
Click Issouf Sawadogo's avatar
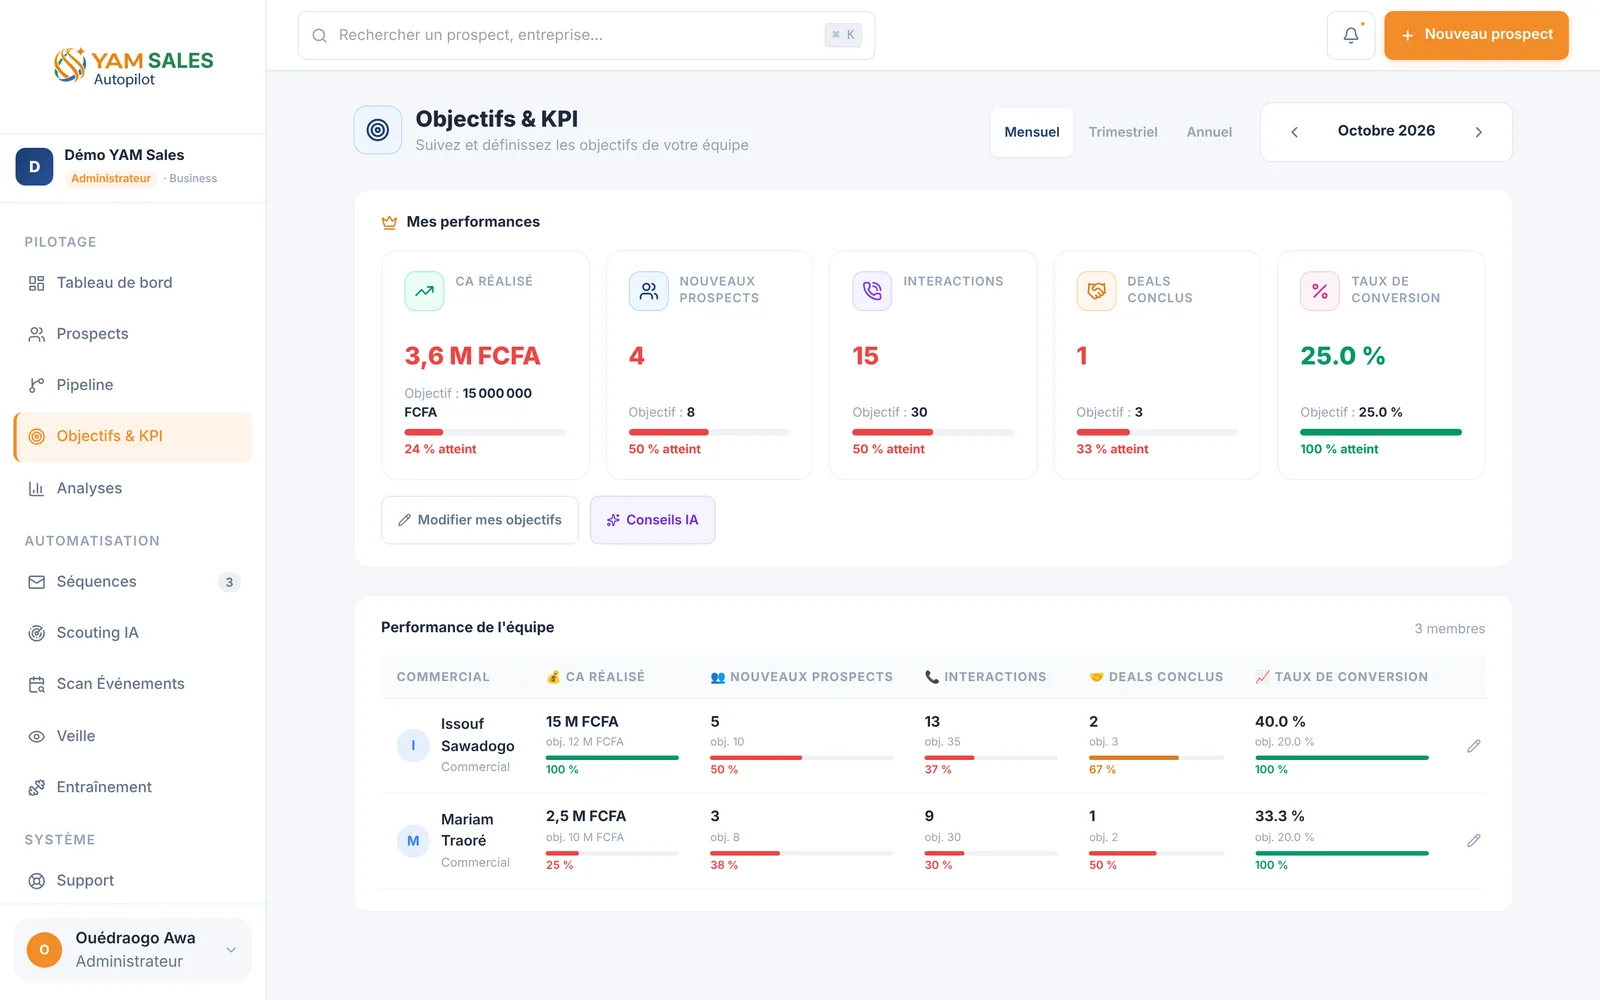[413, 746]
